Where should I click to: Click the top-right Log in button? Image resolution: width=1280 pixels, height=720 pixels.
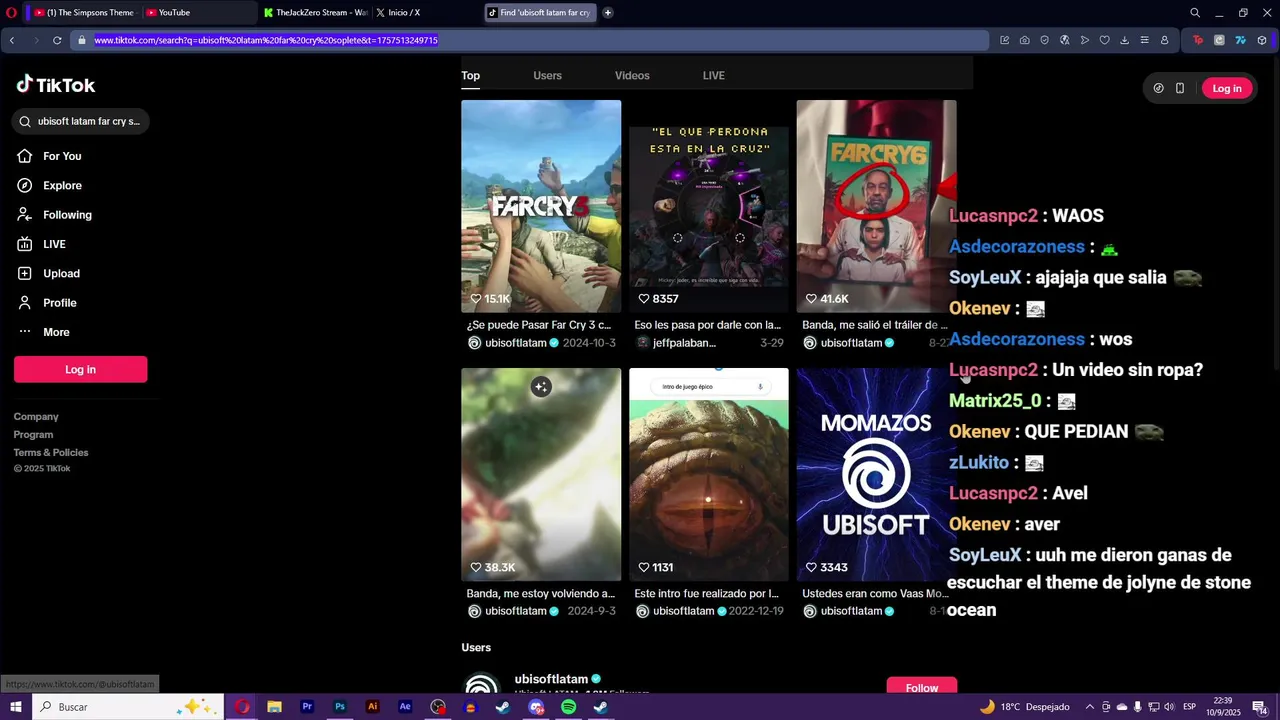1227,88
